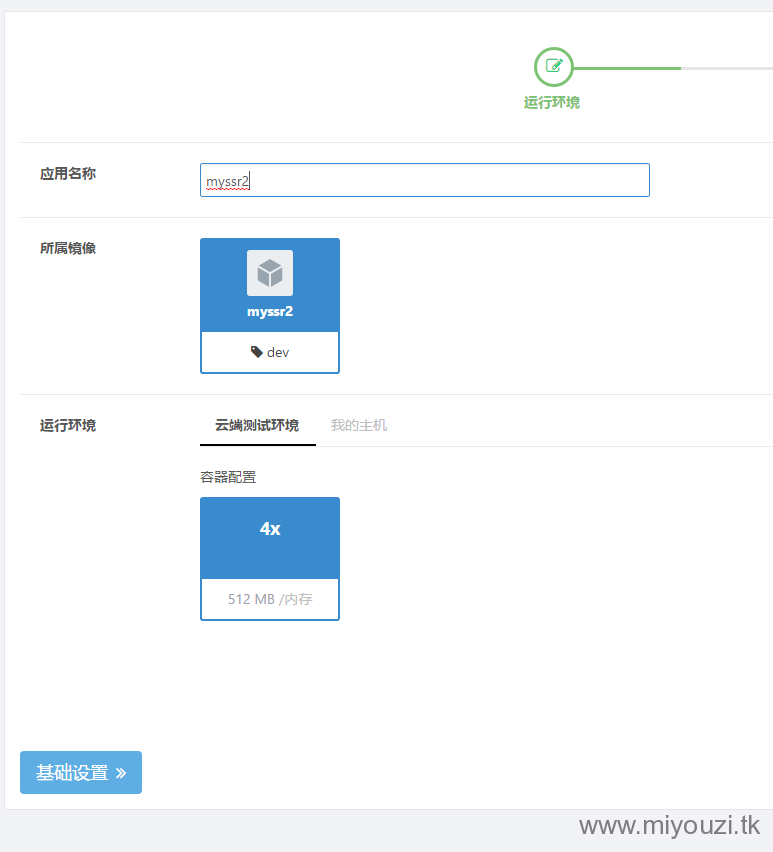This screenshot has width=773, height=852.
Task: Click the dev tag icon
Action: click(256, 352)
